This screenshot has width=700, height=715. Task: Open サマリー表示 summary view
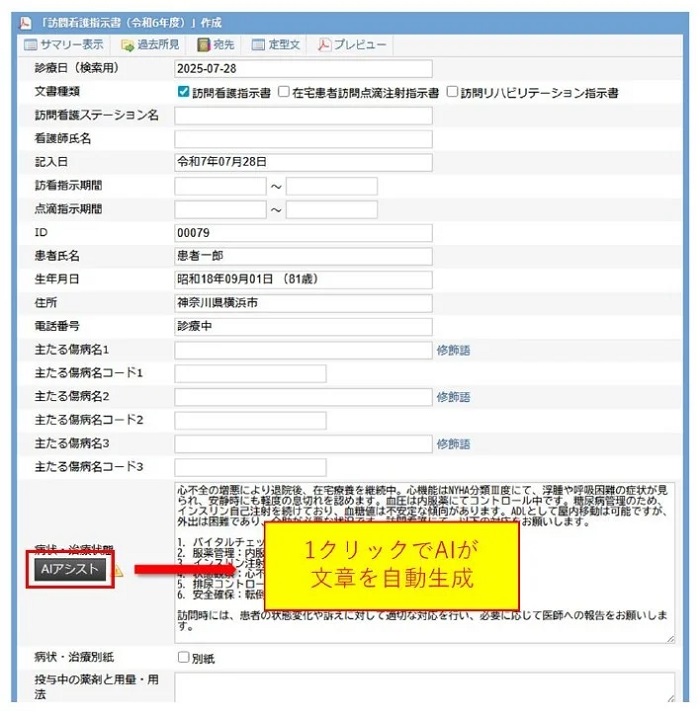(x=63, y=45)
